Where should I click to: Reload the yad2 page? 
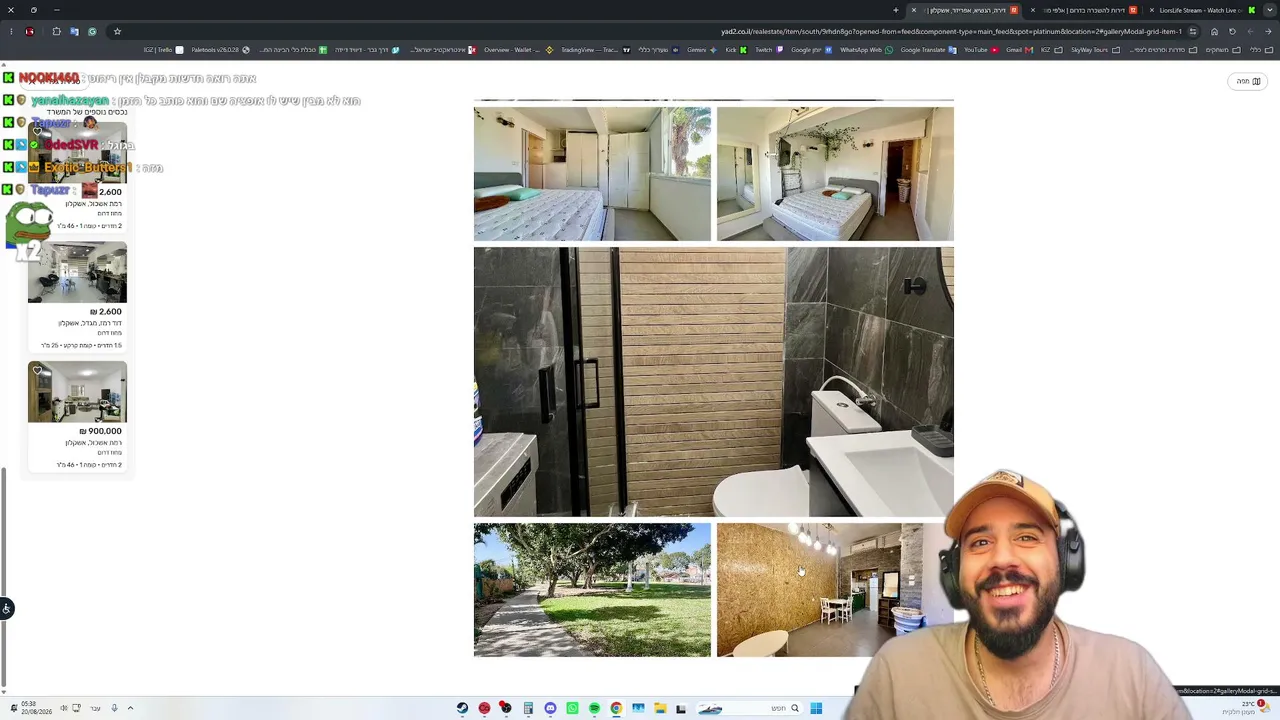coord(1232,31)
